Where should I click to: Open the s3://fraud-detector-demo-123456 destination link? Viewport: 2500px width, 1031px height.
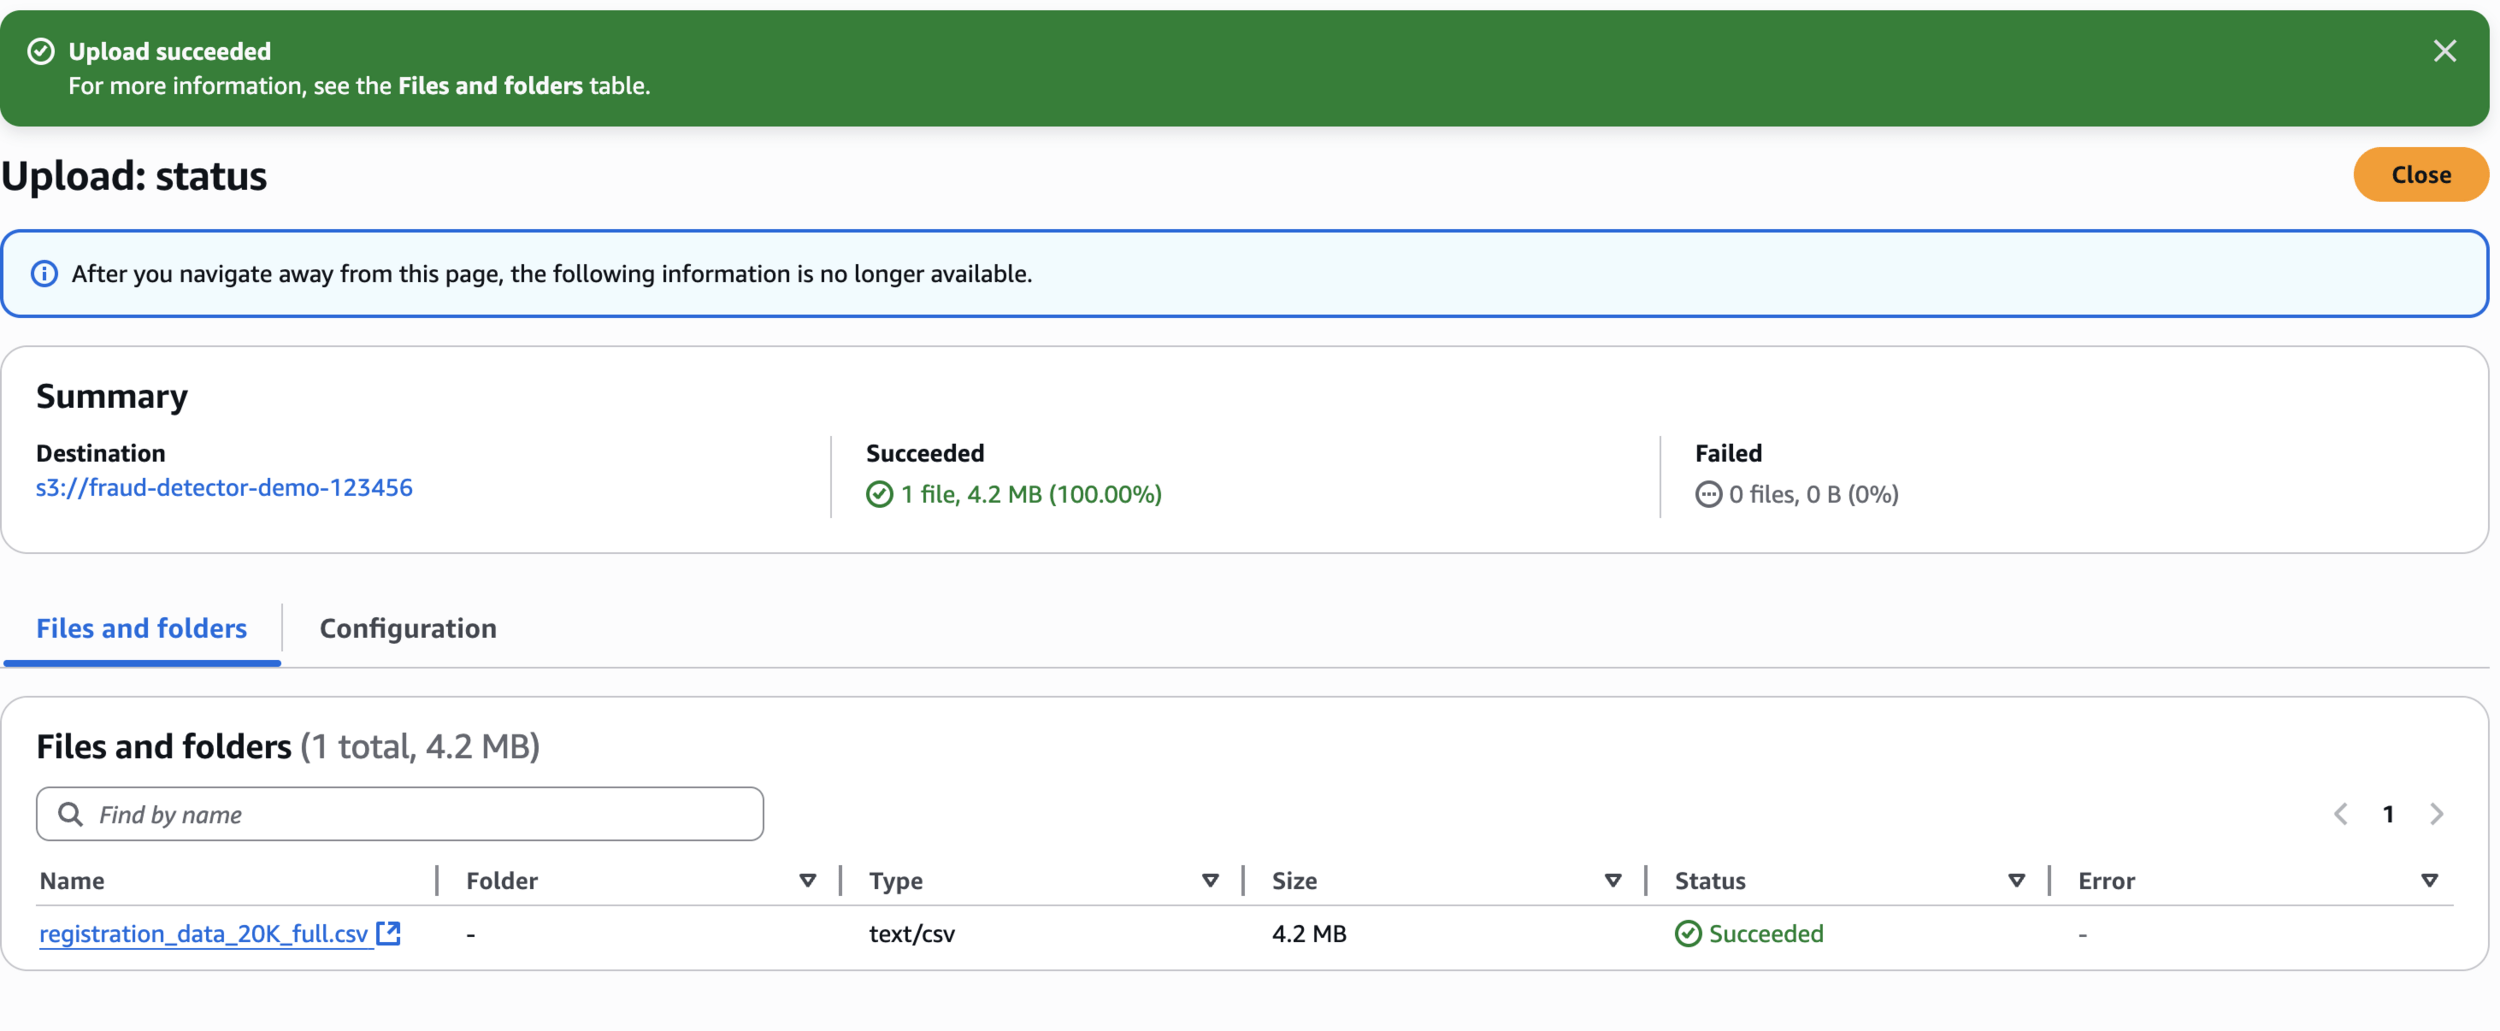(x=224, y=488)
